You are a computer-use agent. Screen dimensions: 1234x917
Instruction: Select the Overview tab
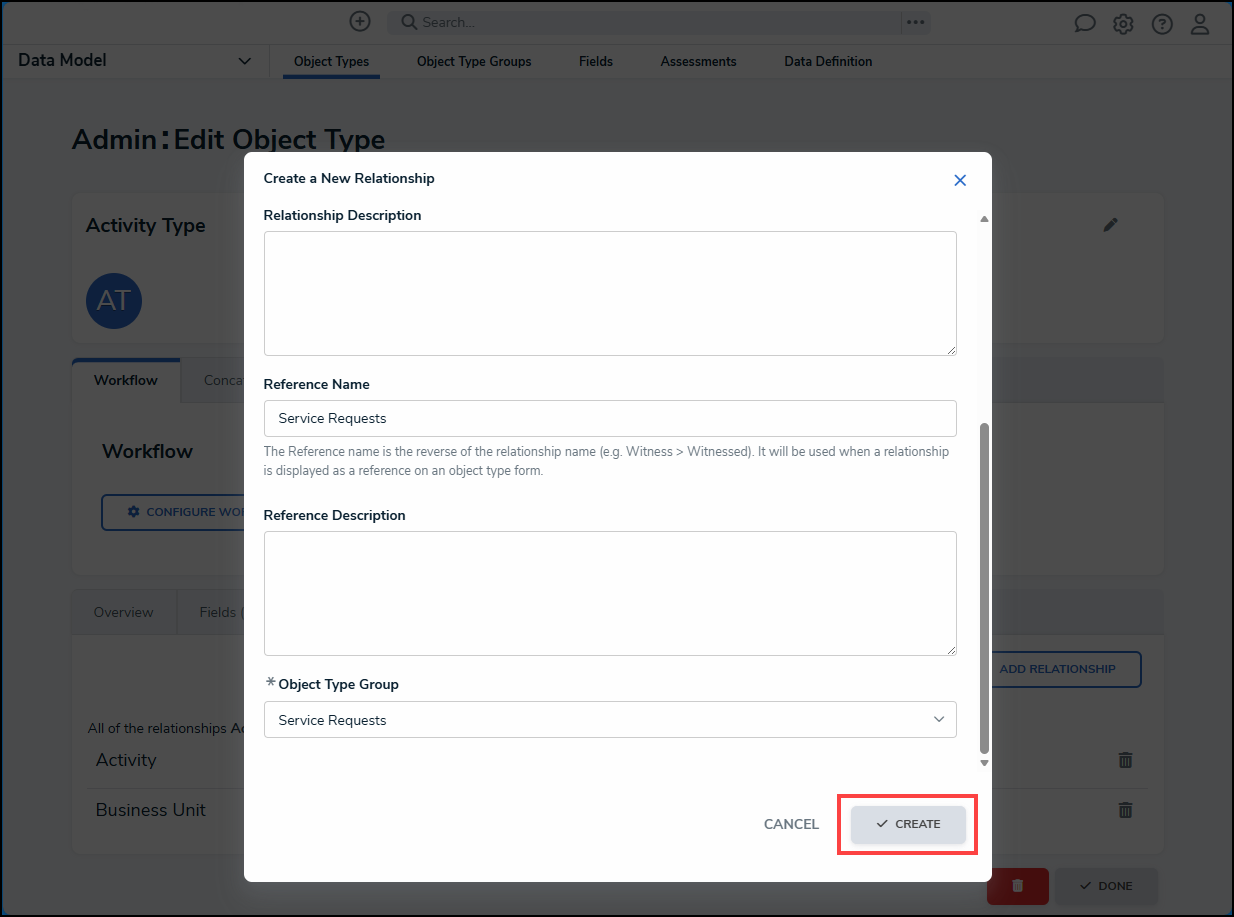click(x=124, y=612)
